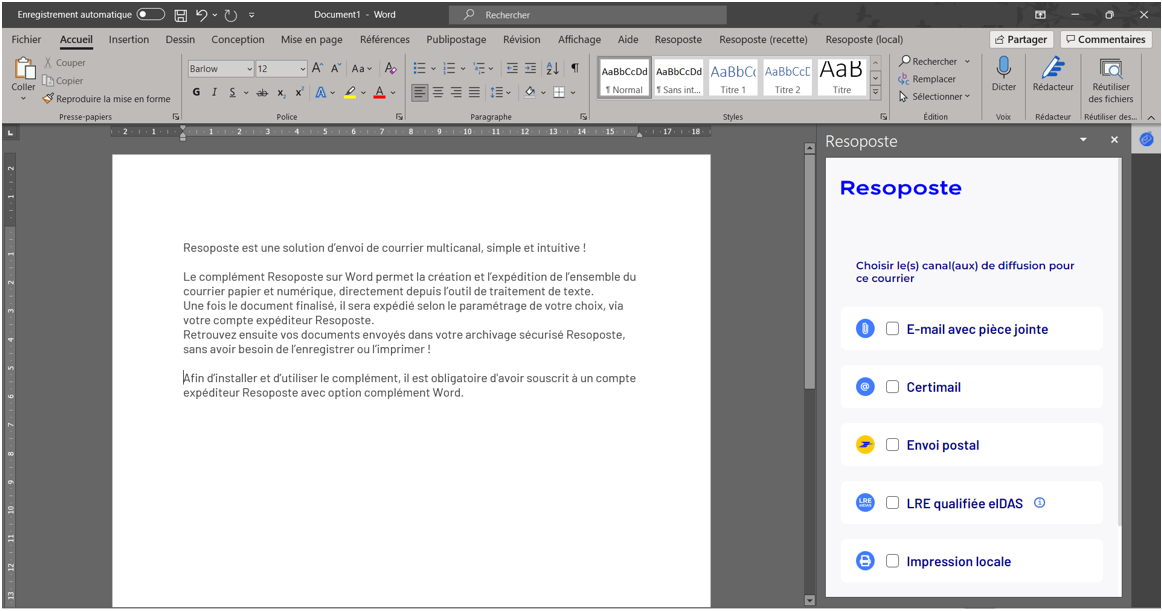Open the Barlow font name dropdown
1162x611 pixels.
(249, 69)
